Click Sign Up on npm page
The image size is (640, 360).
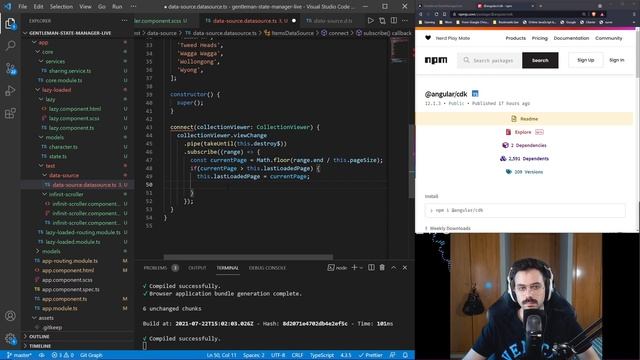pos(586,60)
